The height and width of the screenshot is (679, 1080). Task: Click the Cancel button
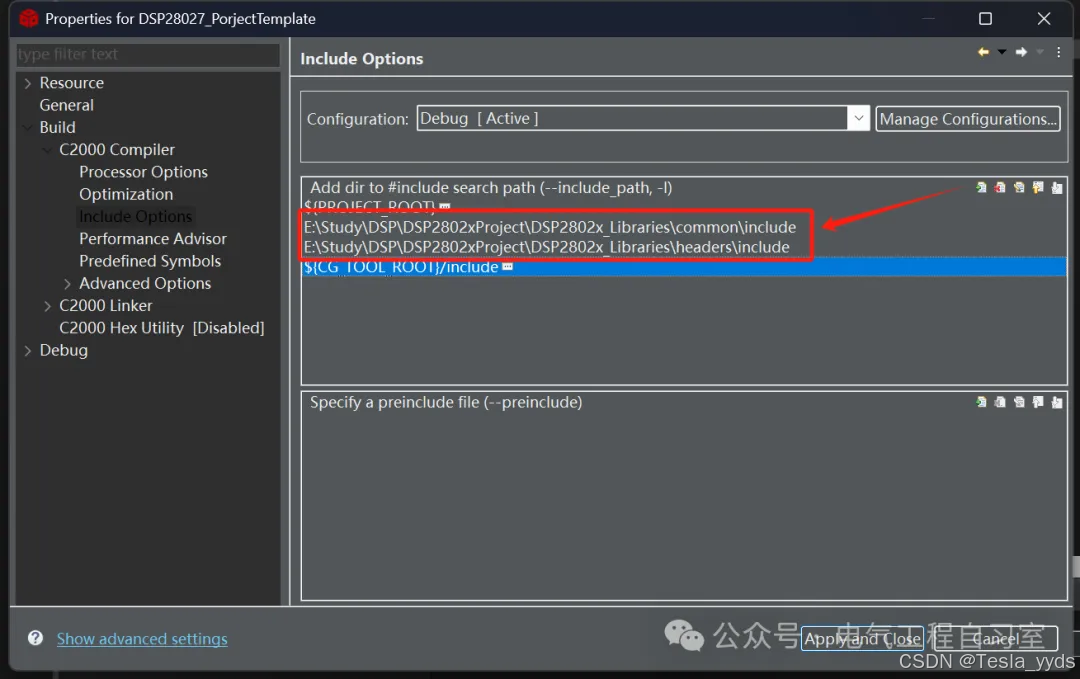[995, 638]
